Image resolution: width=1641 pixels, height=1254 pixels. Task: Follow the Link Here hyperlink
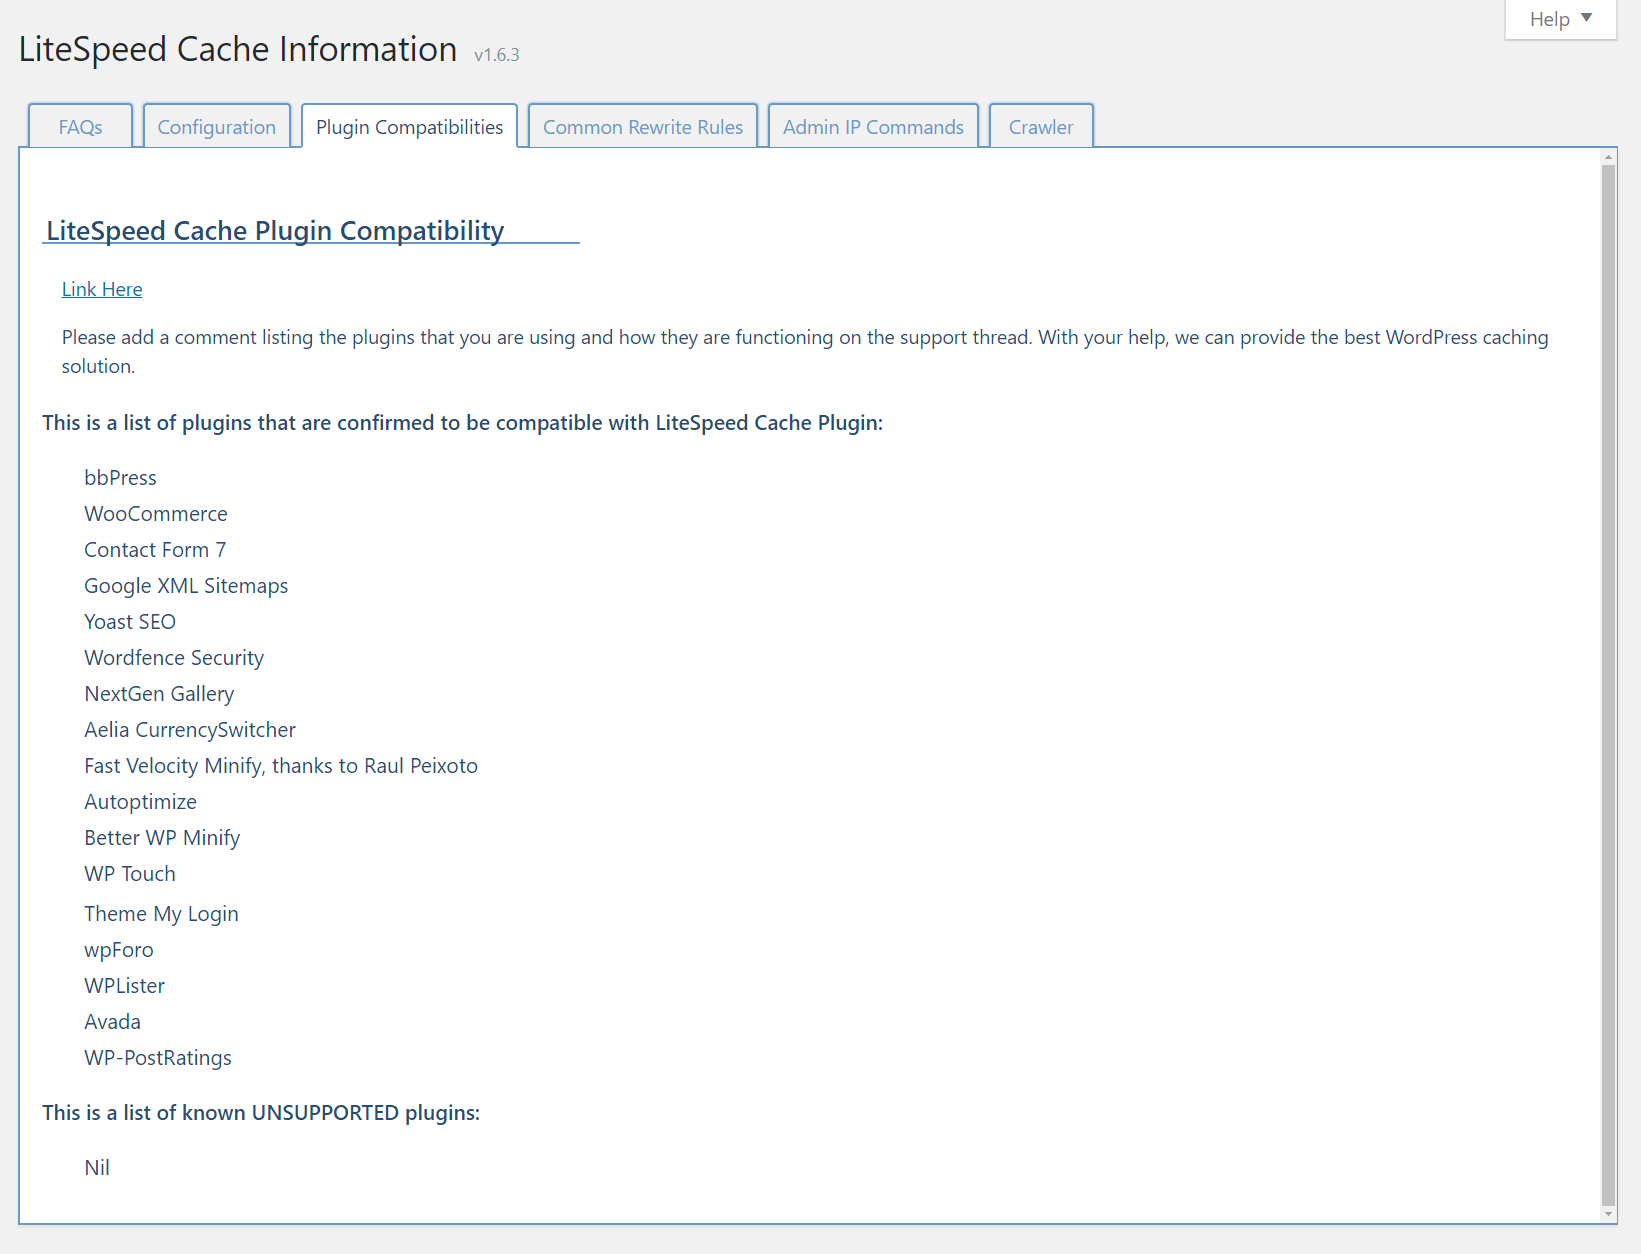click(102, 289)
